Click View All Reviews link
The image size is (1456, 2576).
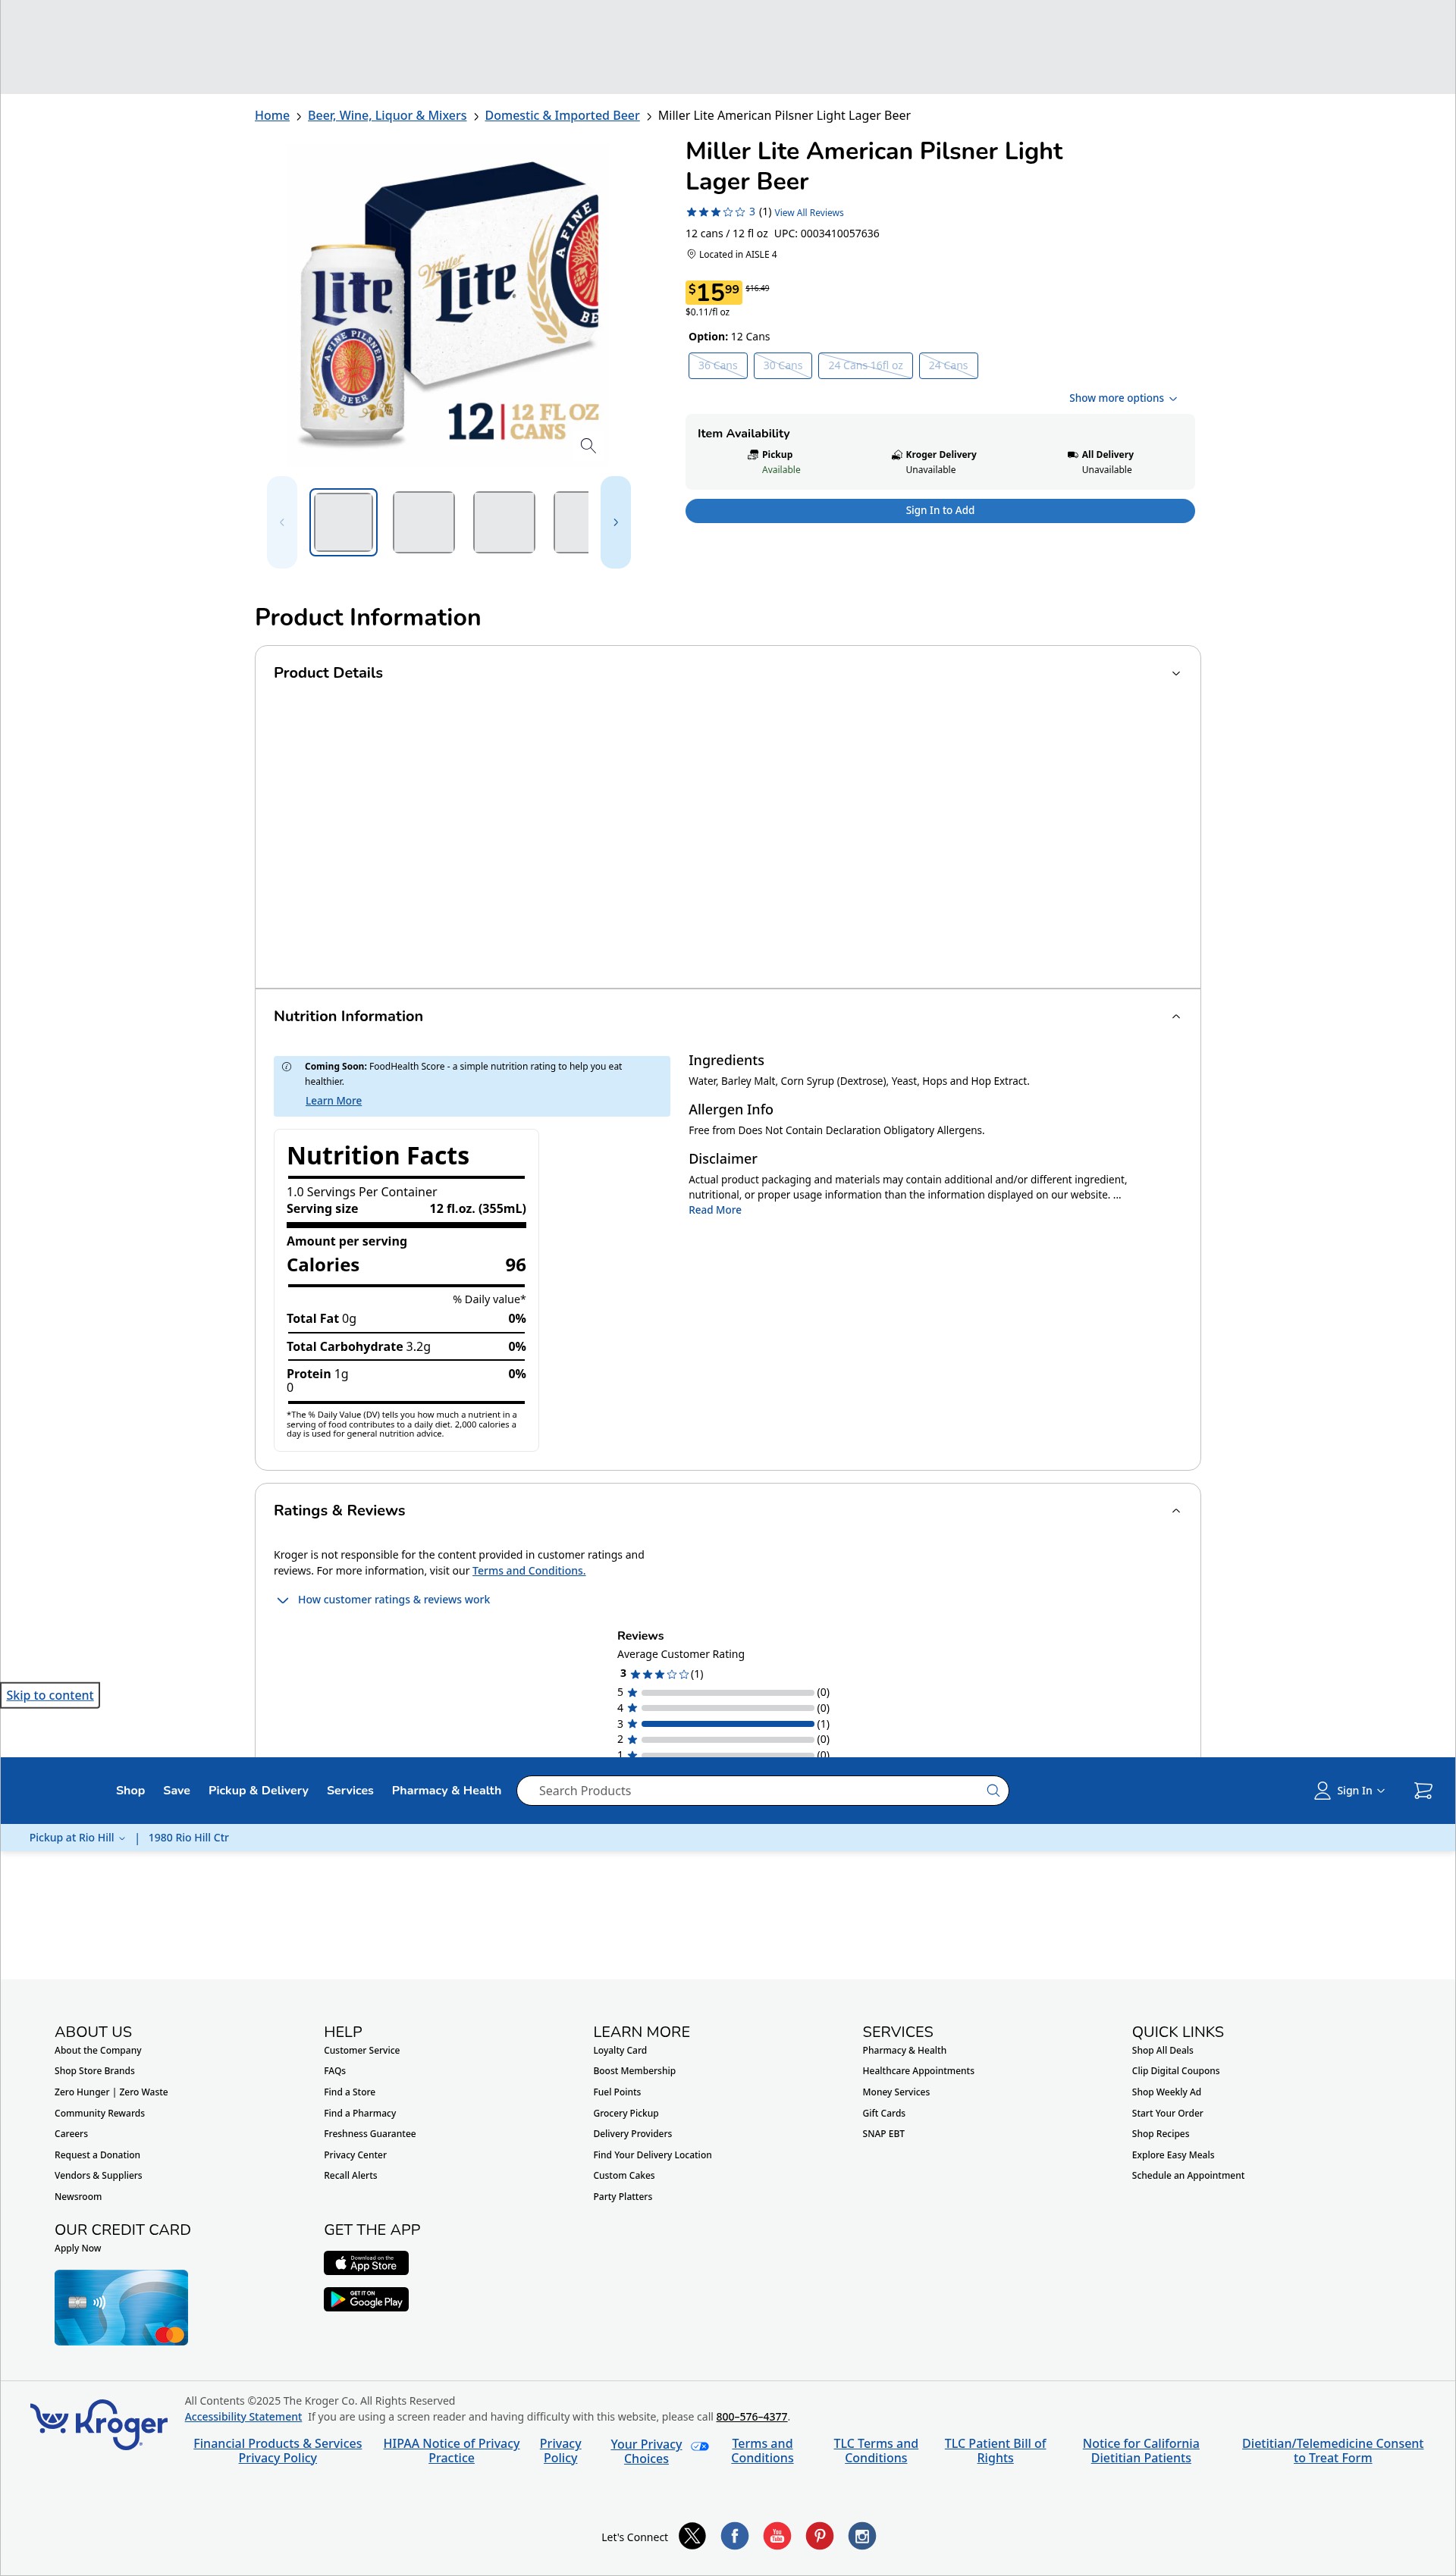(809, 213)
